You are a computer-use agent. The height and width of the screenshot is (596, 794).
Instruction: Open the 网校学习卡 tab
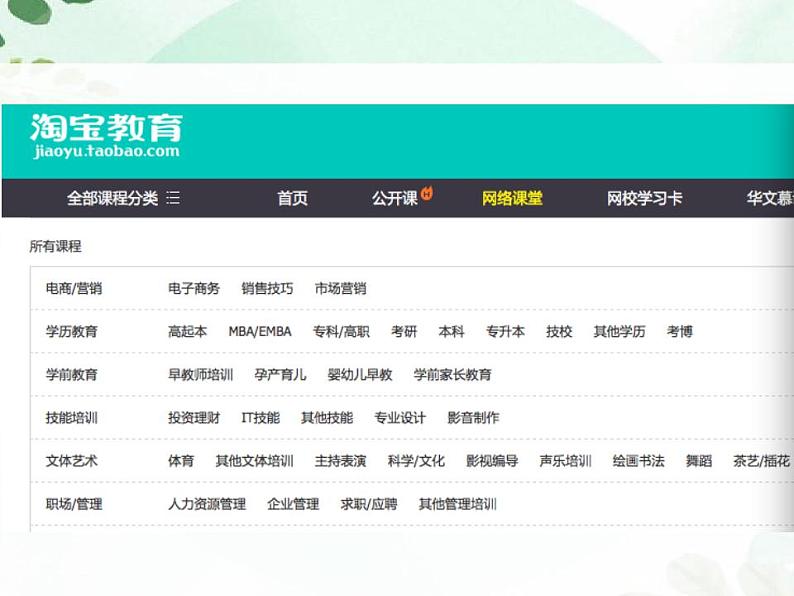644,198
